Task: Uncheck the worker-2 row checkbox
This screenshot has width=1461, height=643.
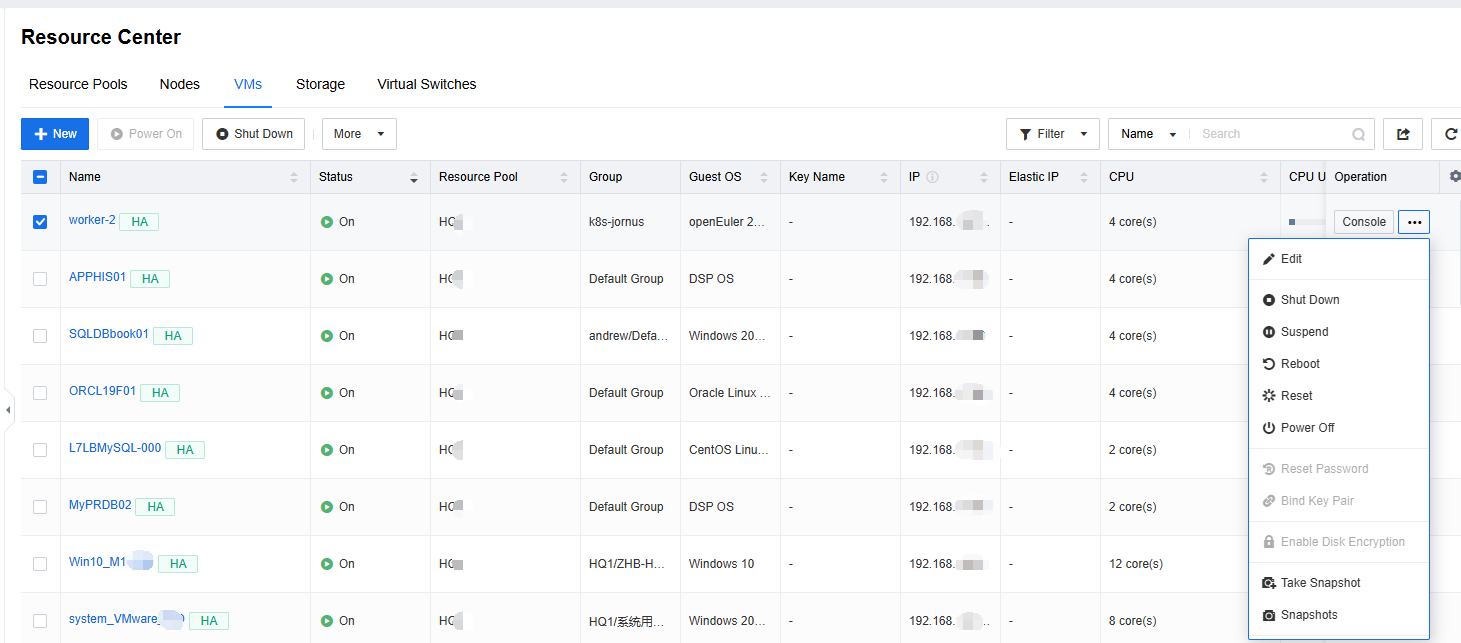Action: [40, 222]
